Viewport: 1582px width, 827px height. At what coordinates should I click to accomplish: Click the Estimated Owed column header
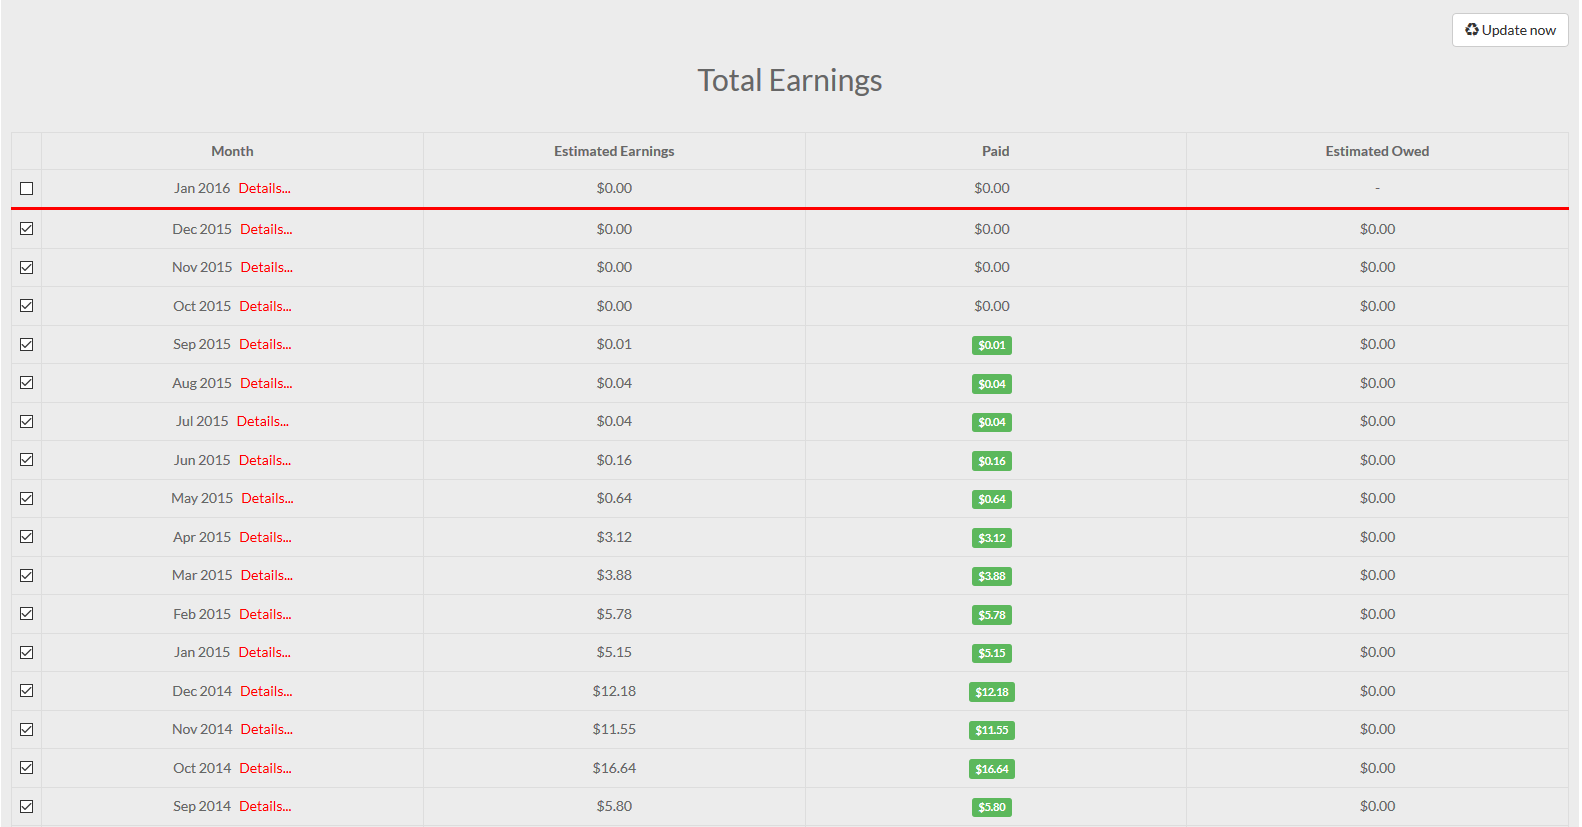pyautogui.click(x=1376, y=151)
